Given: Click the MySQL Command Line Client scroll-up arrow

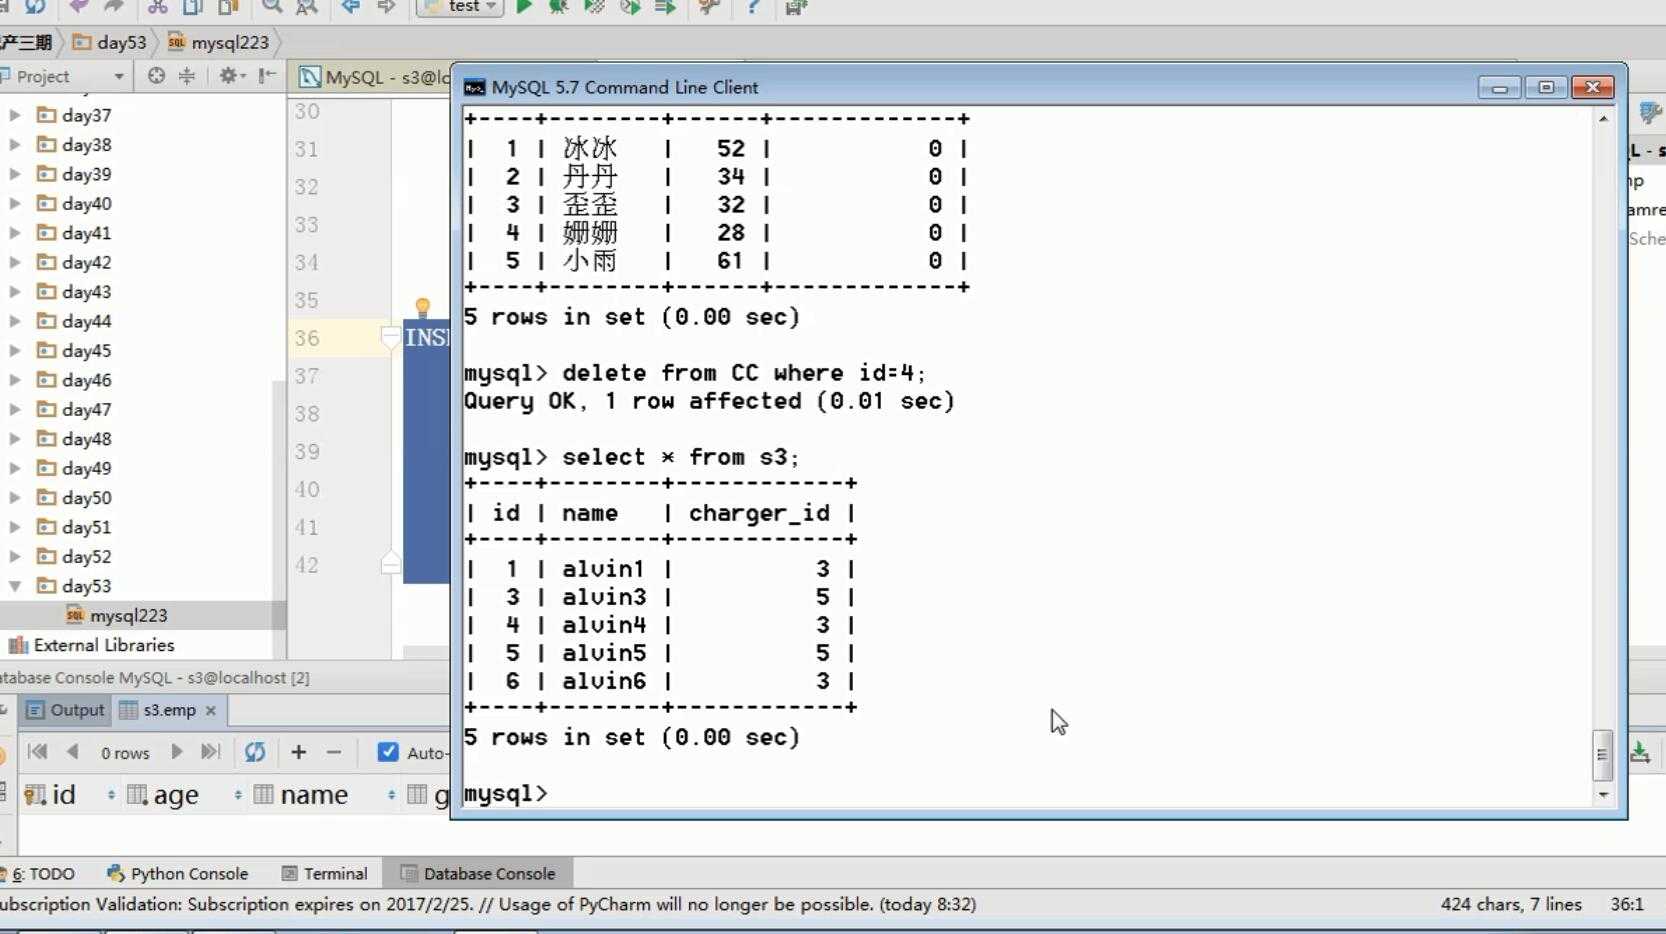Looking at the screenshot, I should click(1603, 119).
